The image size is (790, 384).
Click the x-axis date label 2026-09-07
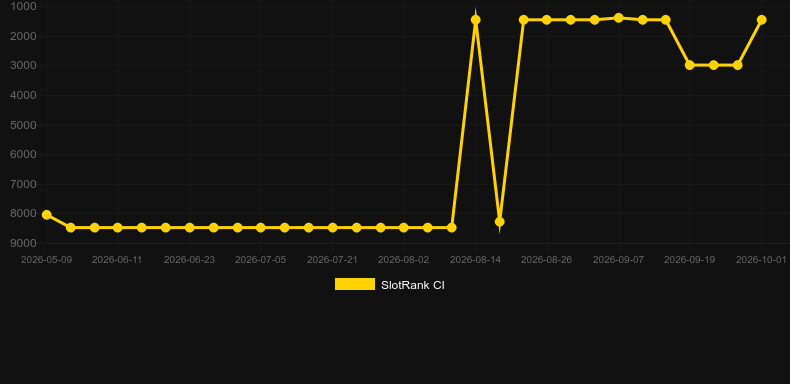coord(619,260)
